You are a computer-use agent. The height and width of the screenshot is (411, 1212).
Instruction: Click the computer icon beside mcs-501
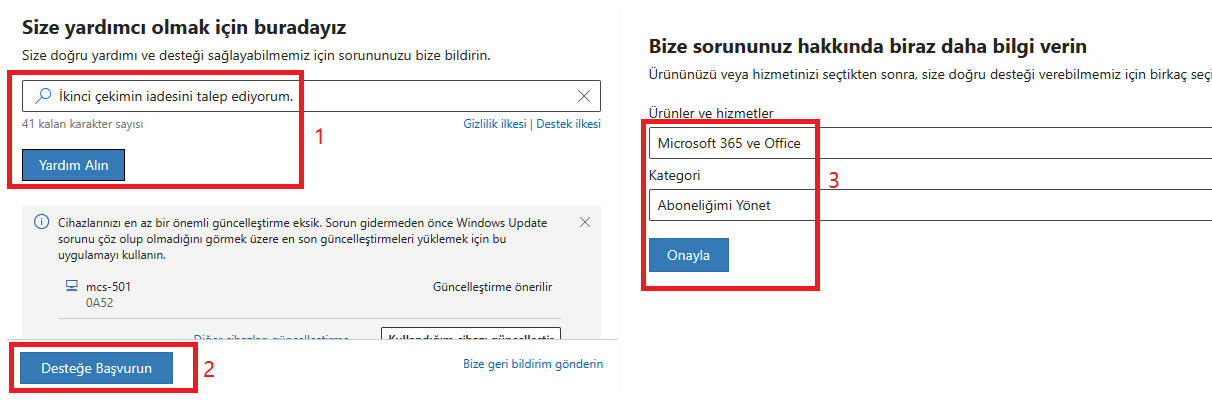coord(72,286)
